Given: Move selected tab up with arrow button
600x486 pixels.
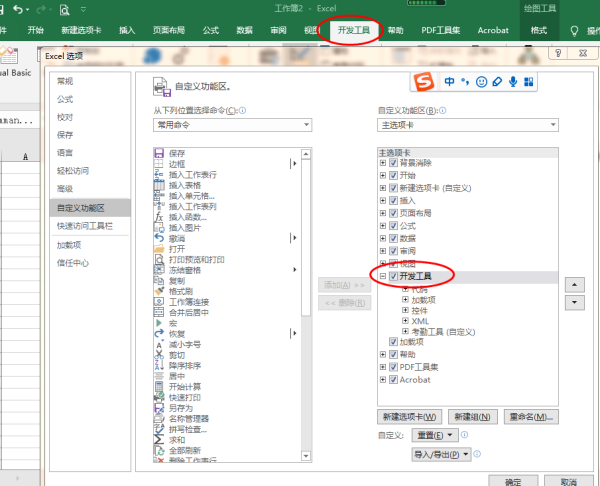Looking at the screenshot, I should tap(574, 285).
